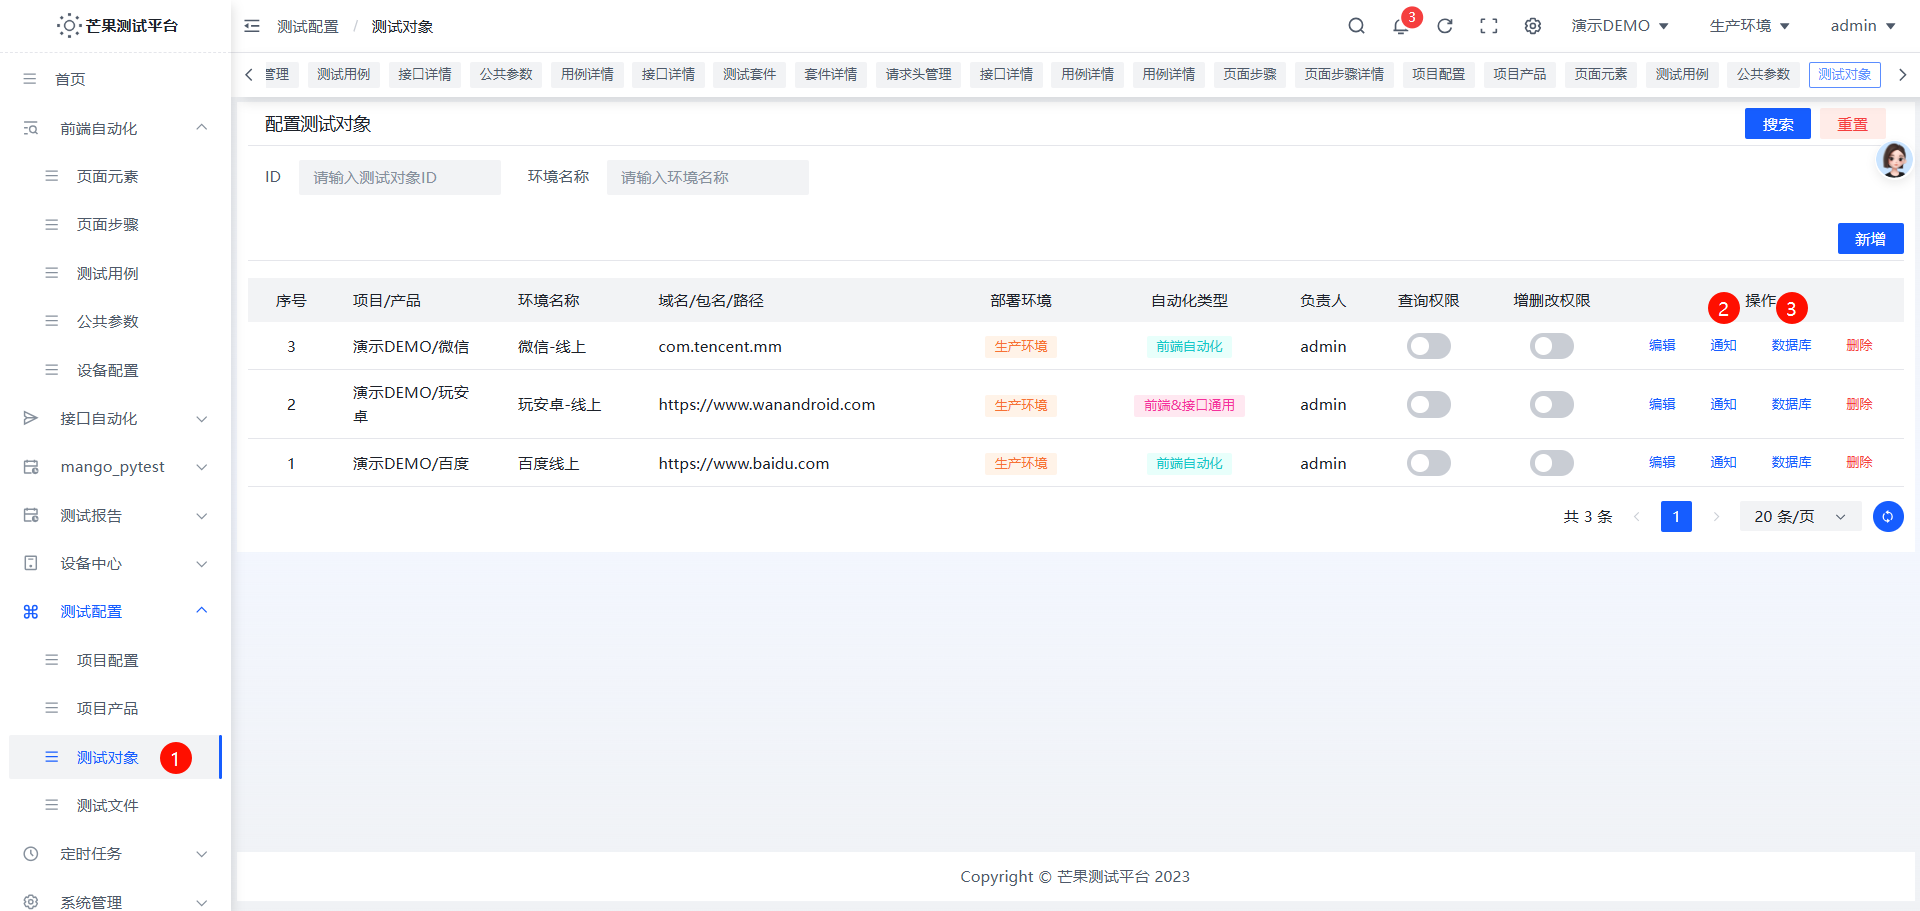
Task: Enable 查询权限 toggle for 微信-线上 row
Action: (1428, 346)
